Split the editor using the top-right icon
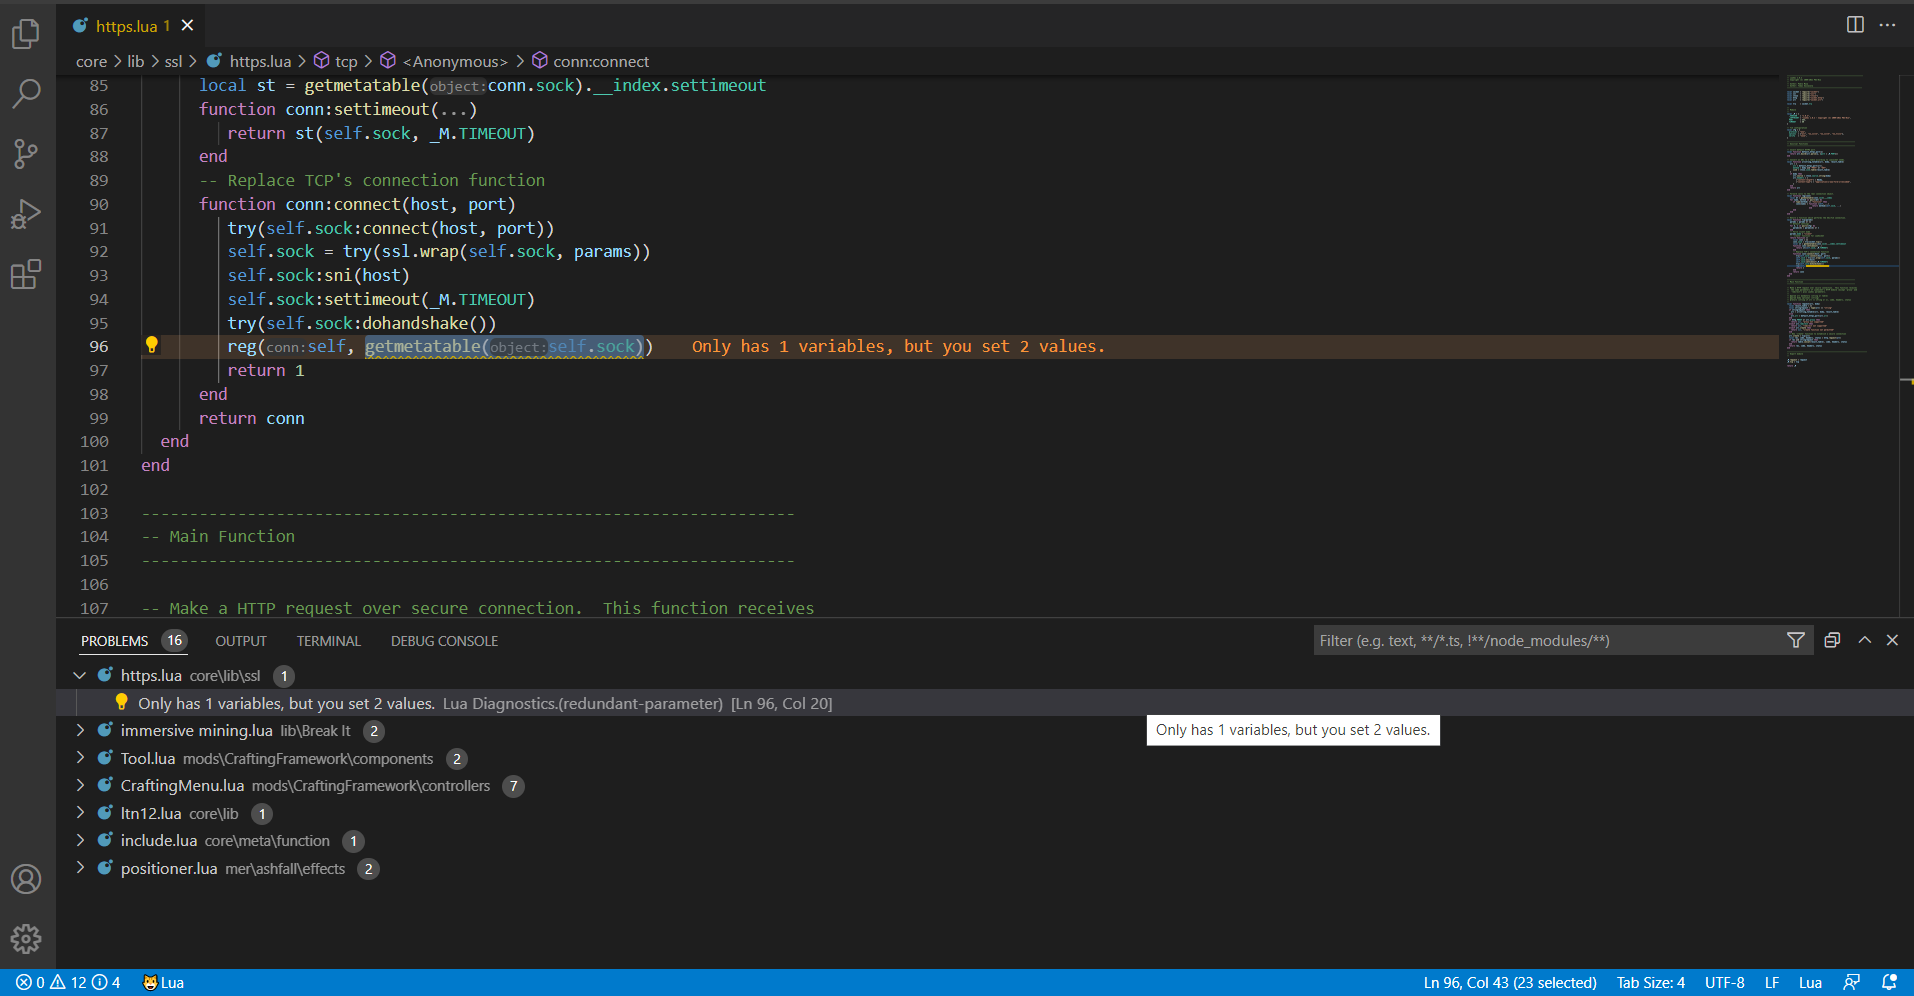 point(1856,24)
